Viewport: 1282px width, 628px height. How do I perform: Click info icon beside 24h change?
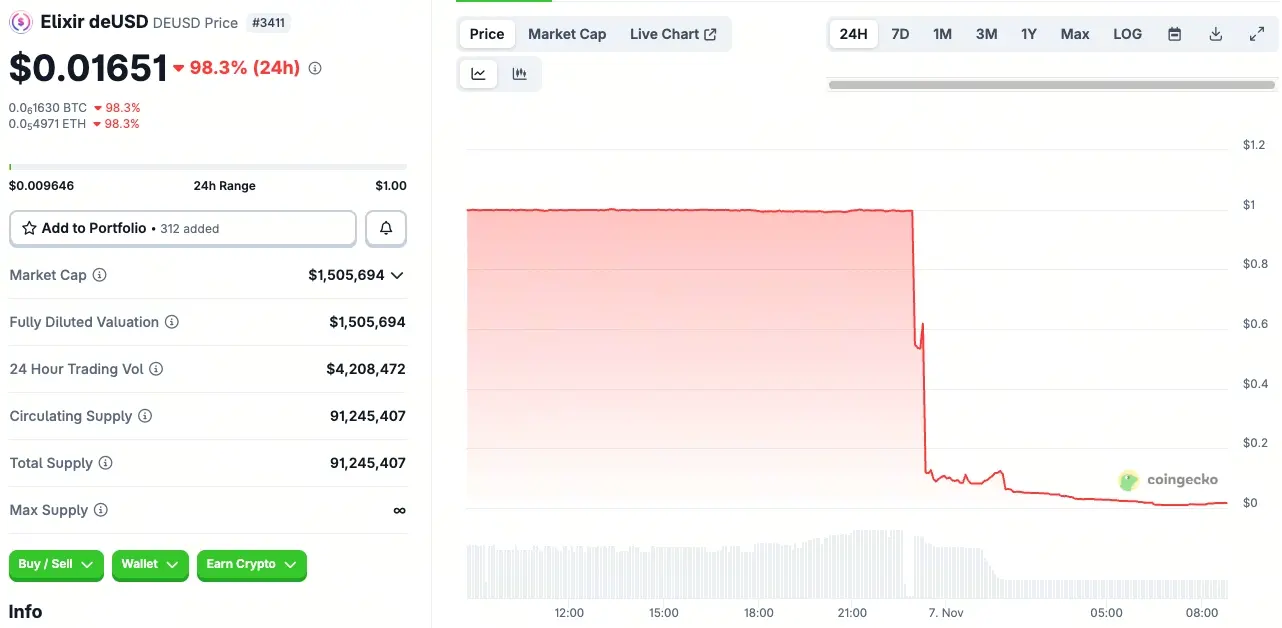click(315, 68)
